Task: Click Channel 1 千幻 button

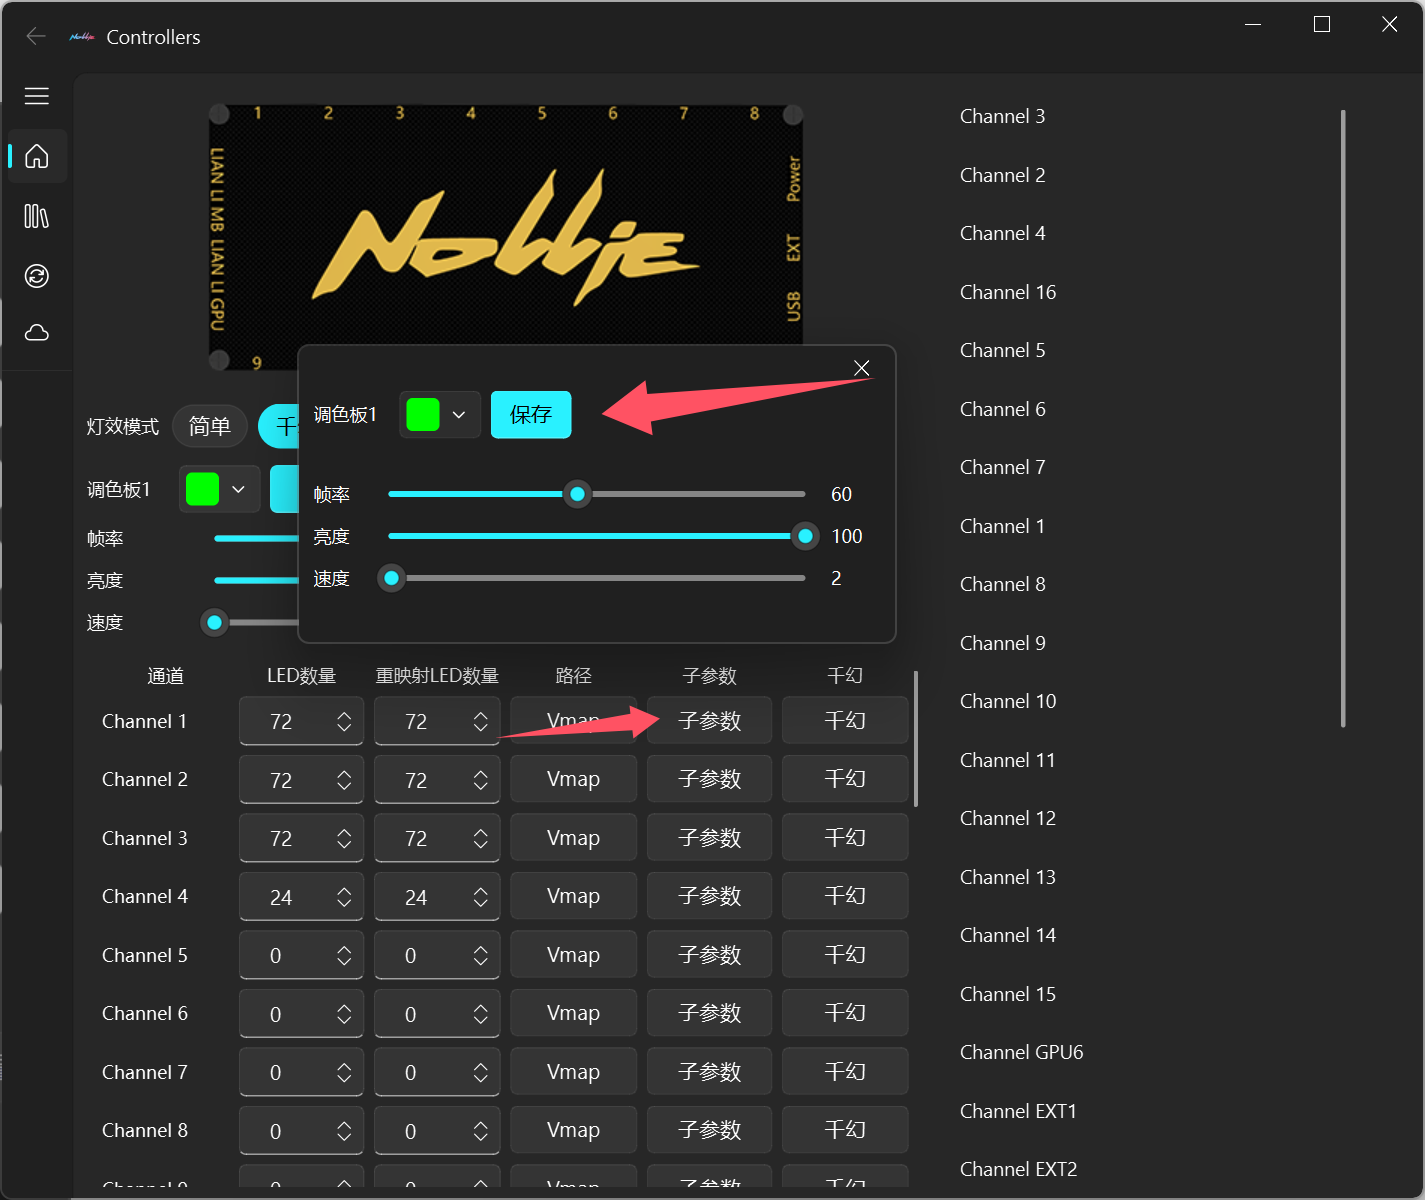Action: [x=845, y=721]
